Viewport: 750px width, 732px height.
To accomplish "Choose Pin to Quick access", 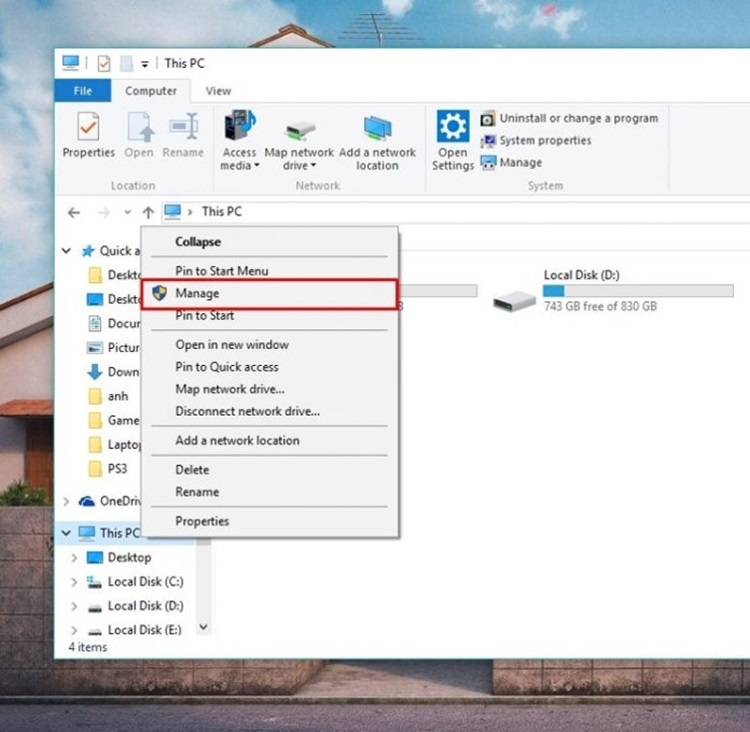I will (x=269, y=367).
